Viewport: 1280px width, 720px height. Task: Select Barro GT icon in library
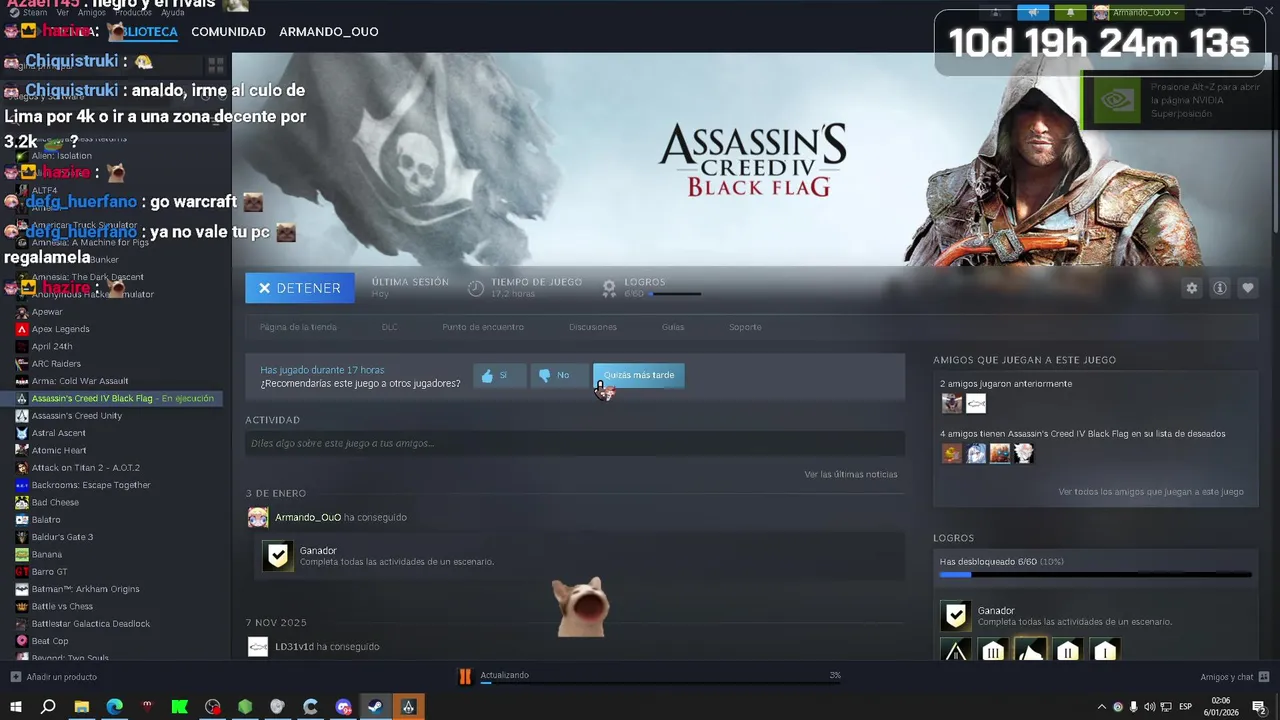pyautogui.click(x=22, y=572)
